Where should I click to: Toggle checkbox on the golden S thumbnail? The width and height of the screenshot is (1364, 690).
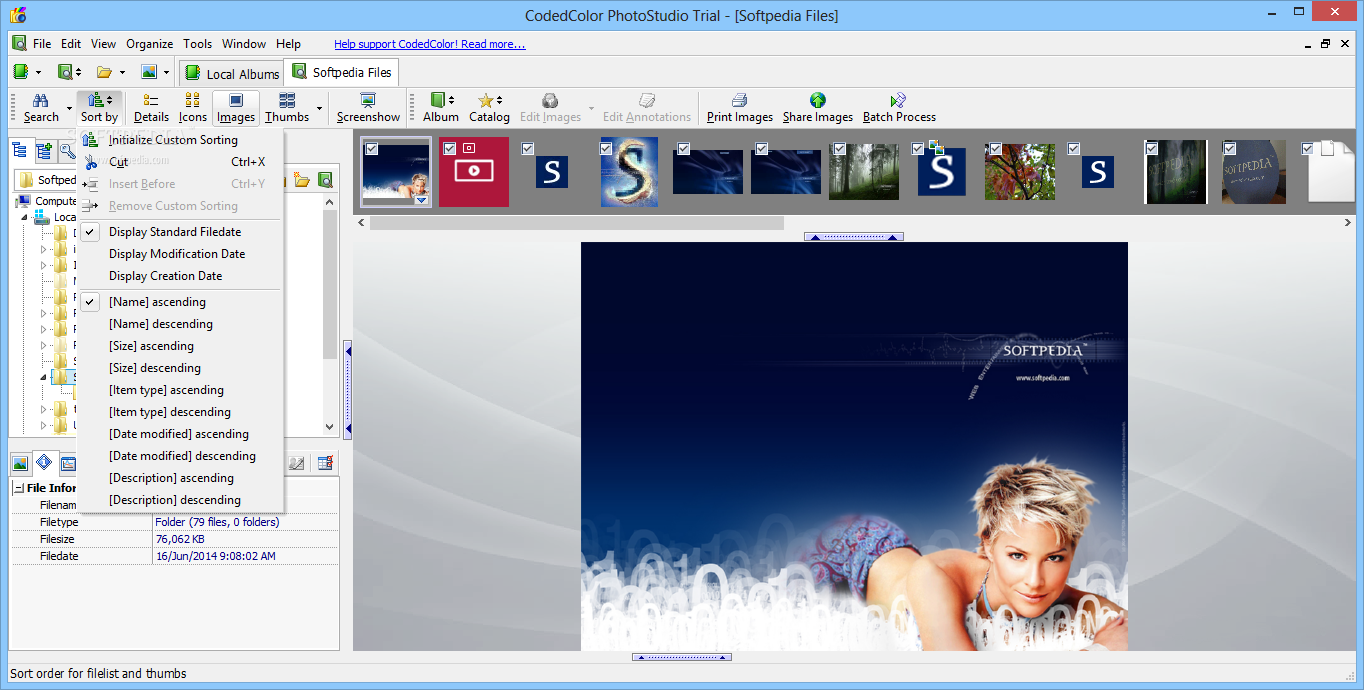[x=606, y=148]
